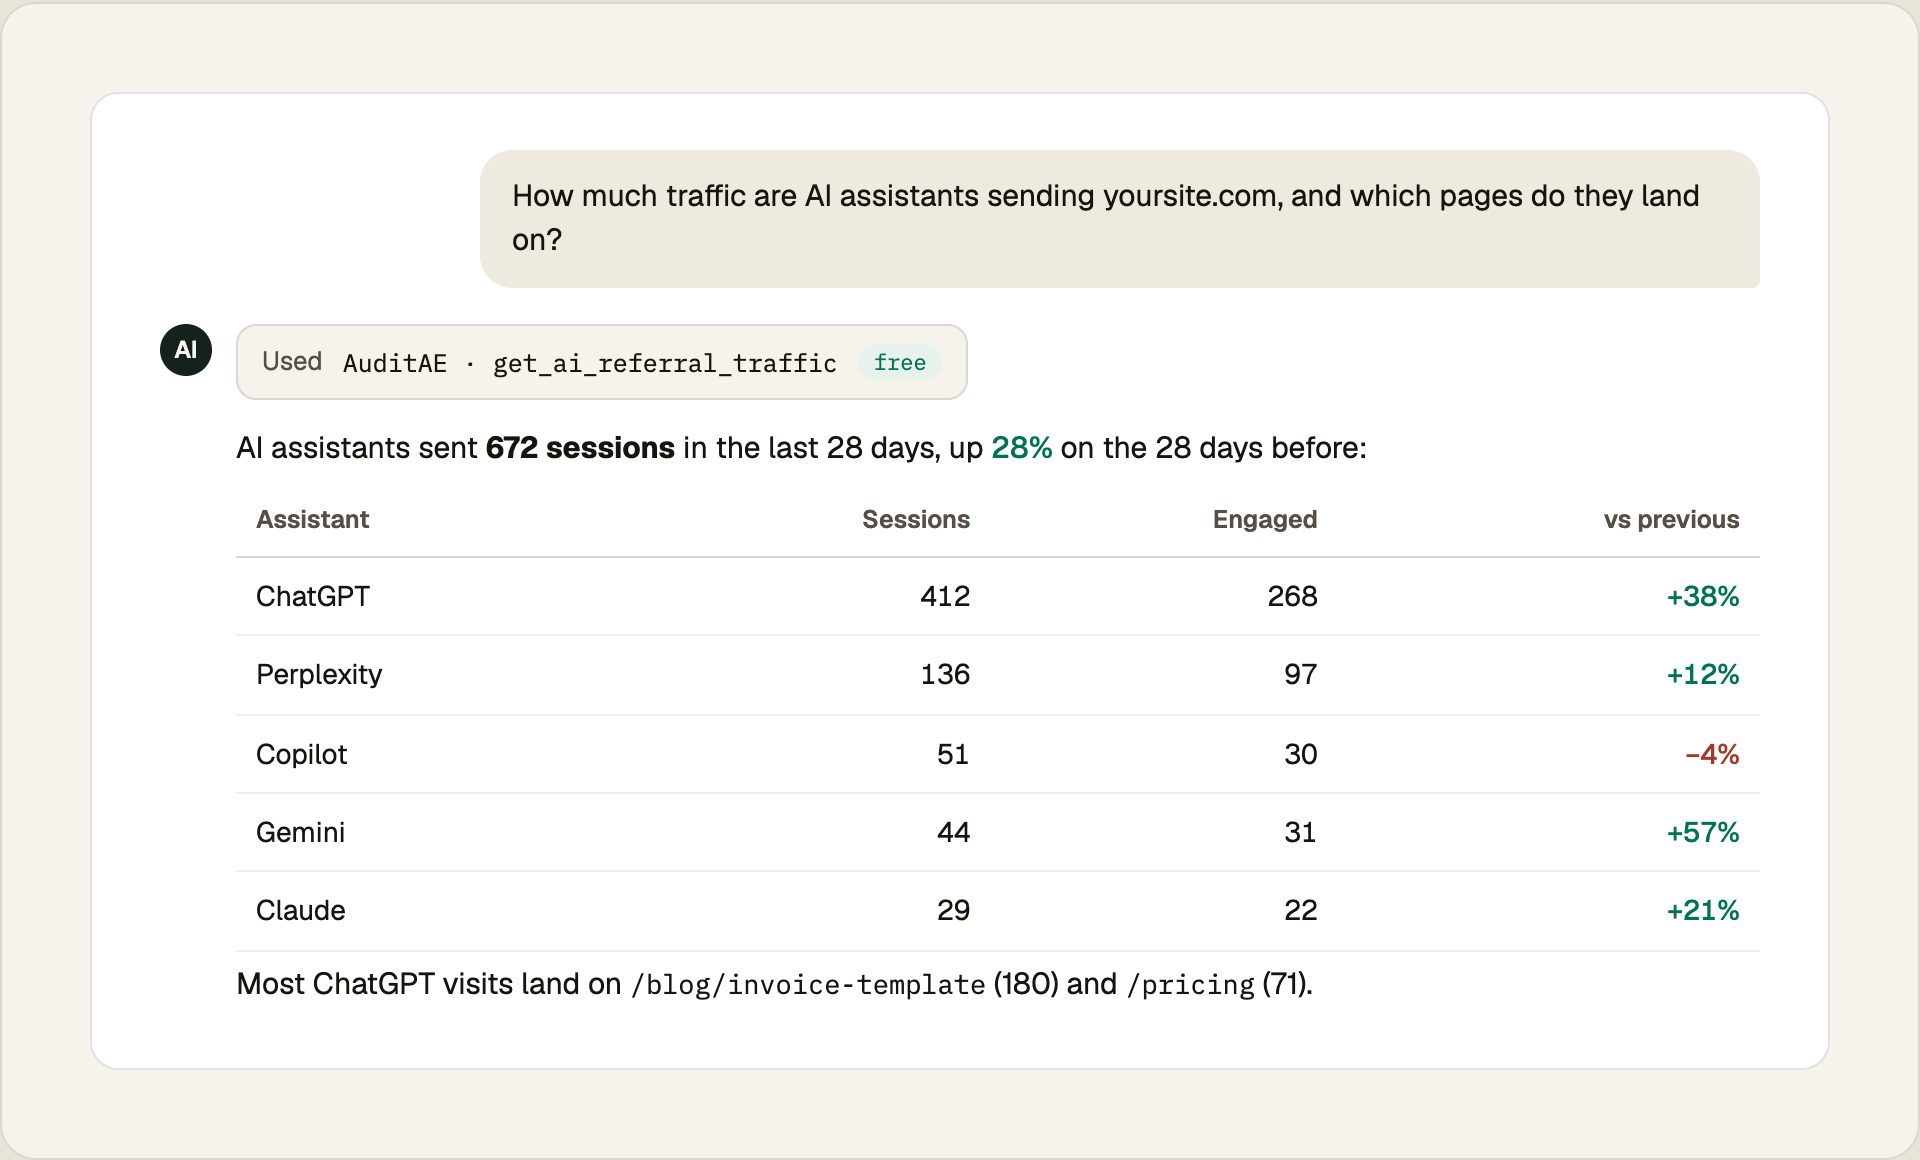
Task: Click the green "free" badge
Action: point(900,362)
